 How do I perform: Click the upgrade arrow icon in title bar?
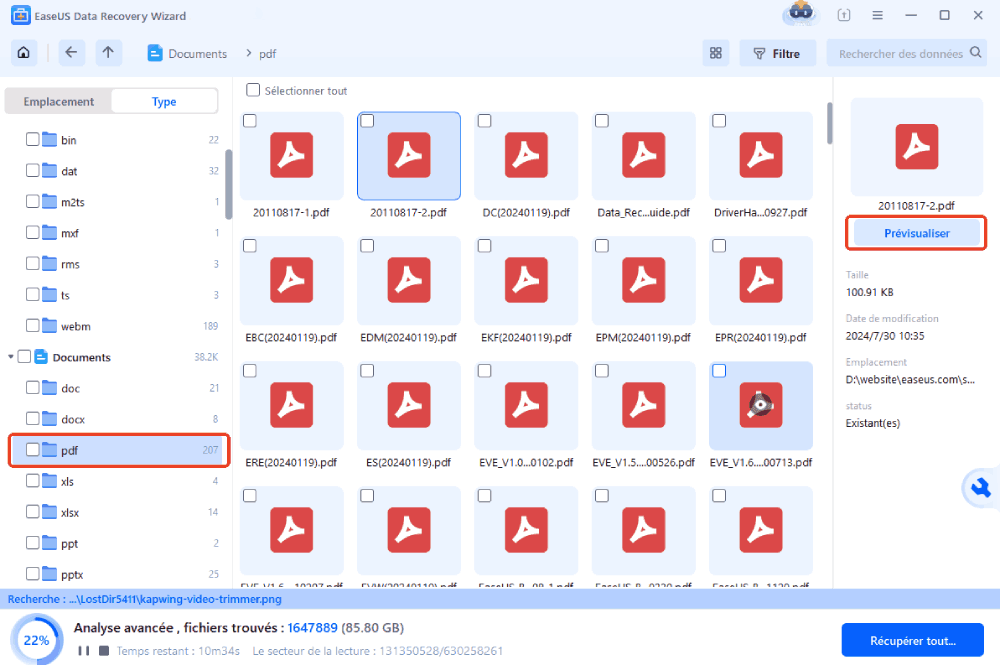844,15
